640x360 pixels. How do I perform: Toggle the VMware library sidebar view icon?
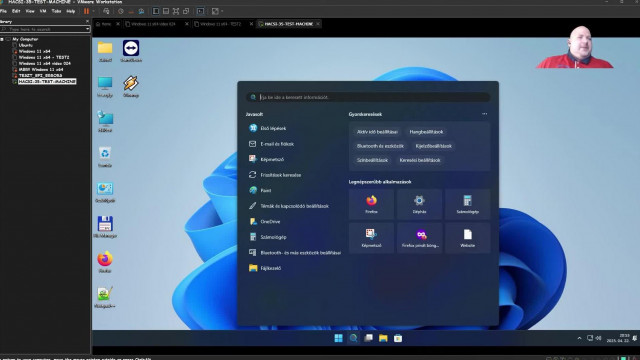(x=156, y=11)
